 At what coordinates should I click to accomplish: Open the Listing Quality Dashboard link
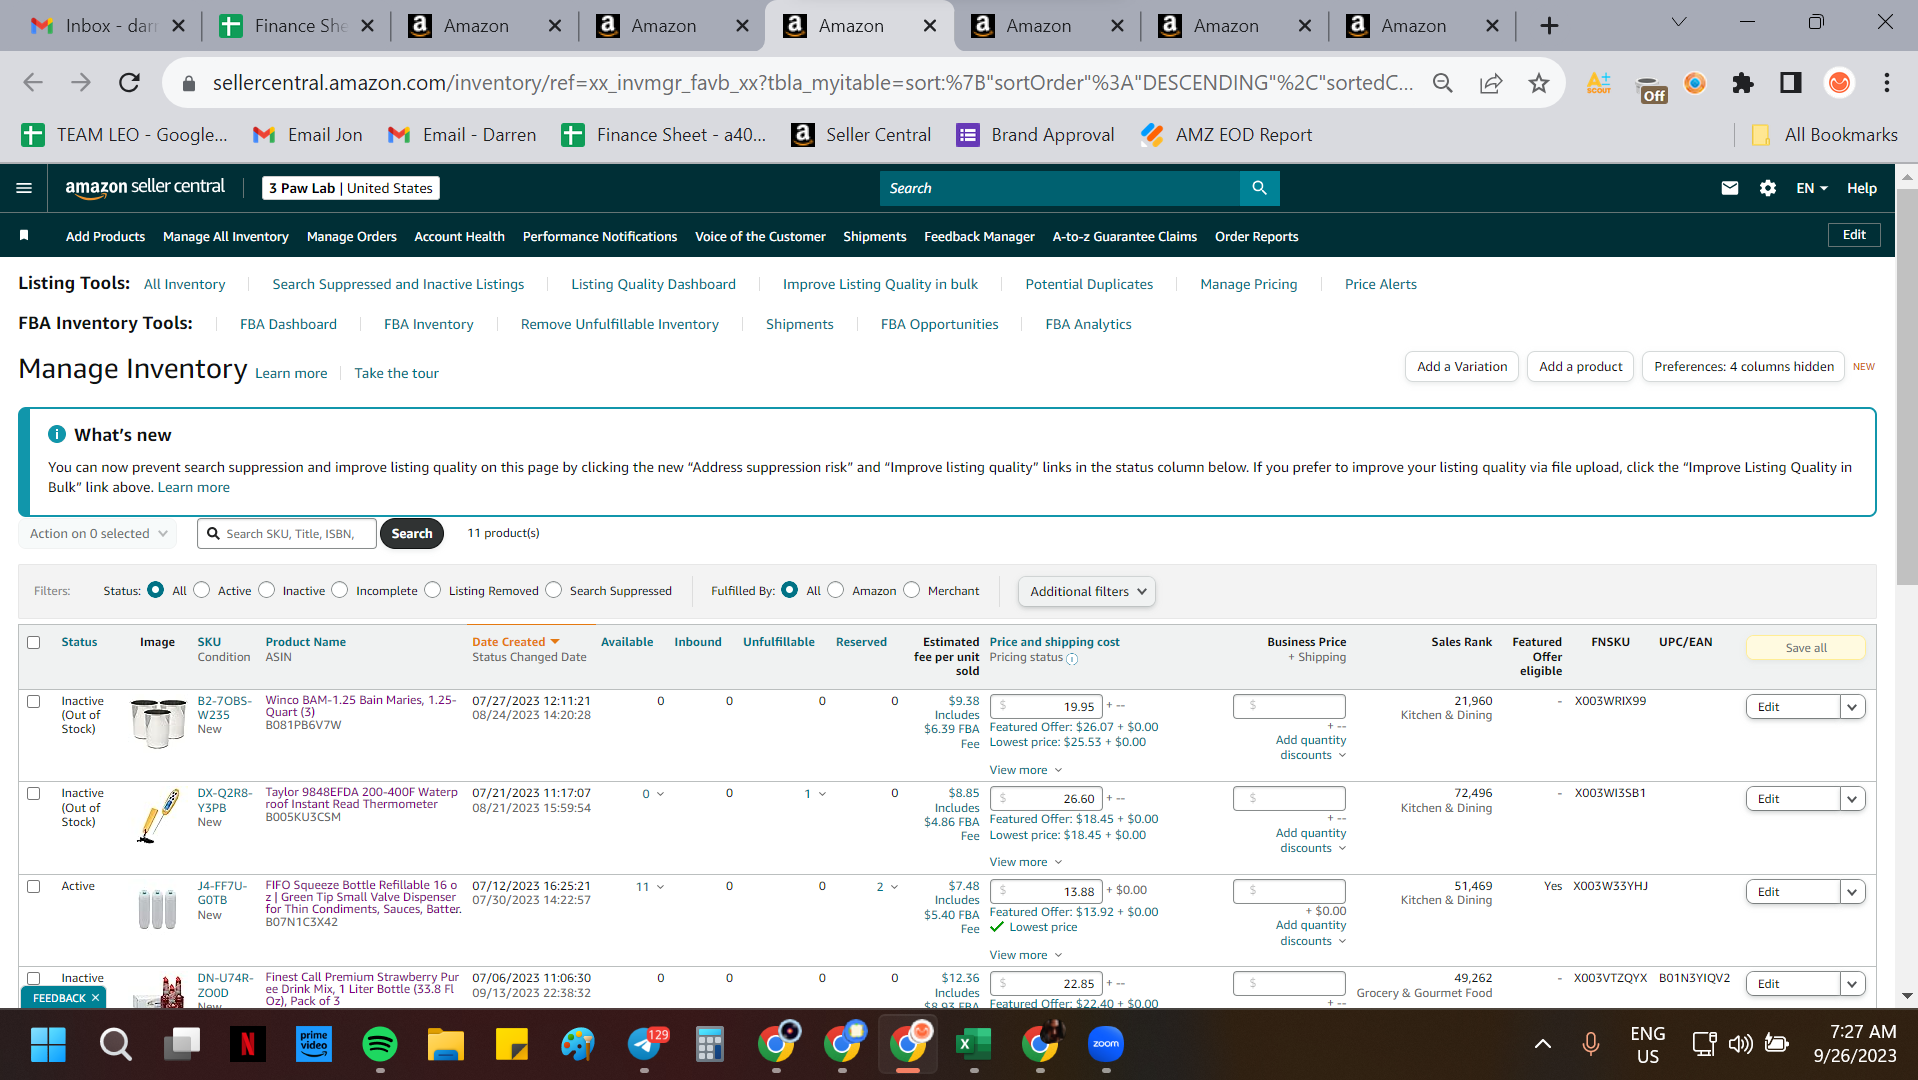pyautogui.click(x=653, y=284)
